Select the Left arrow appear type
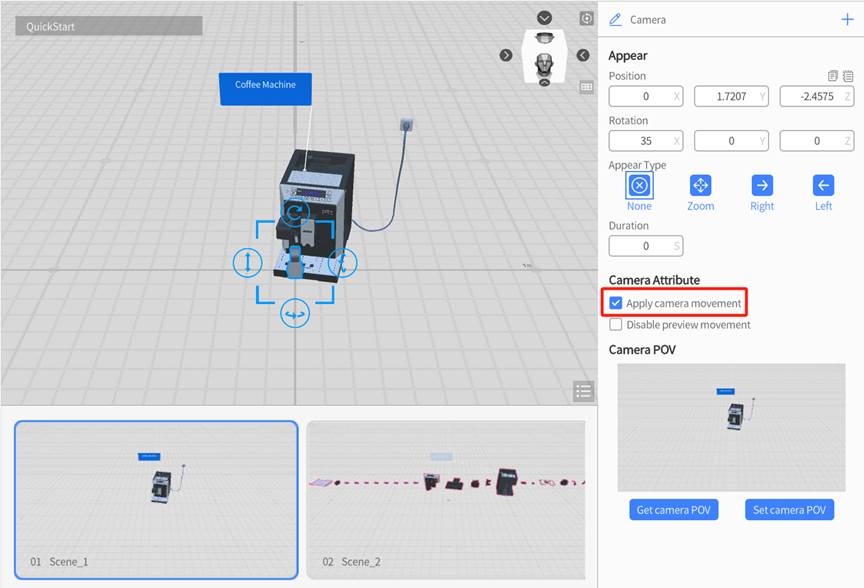The image size is (864, 588). [823, 185]
